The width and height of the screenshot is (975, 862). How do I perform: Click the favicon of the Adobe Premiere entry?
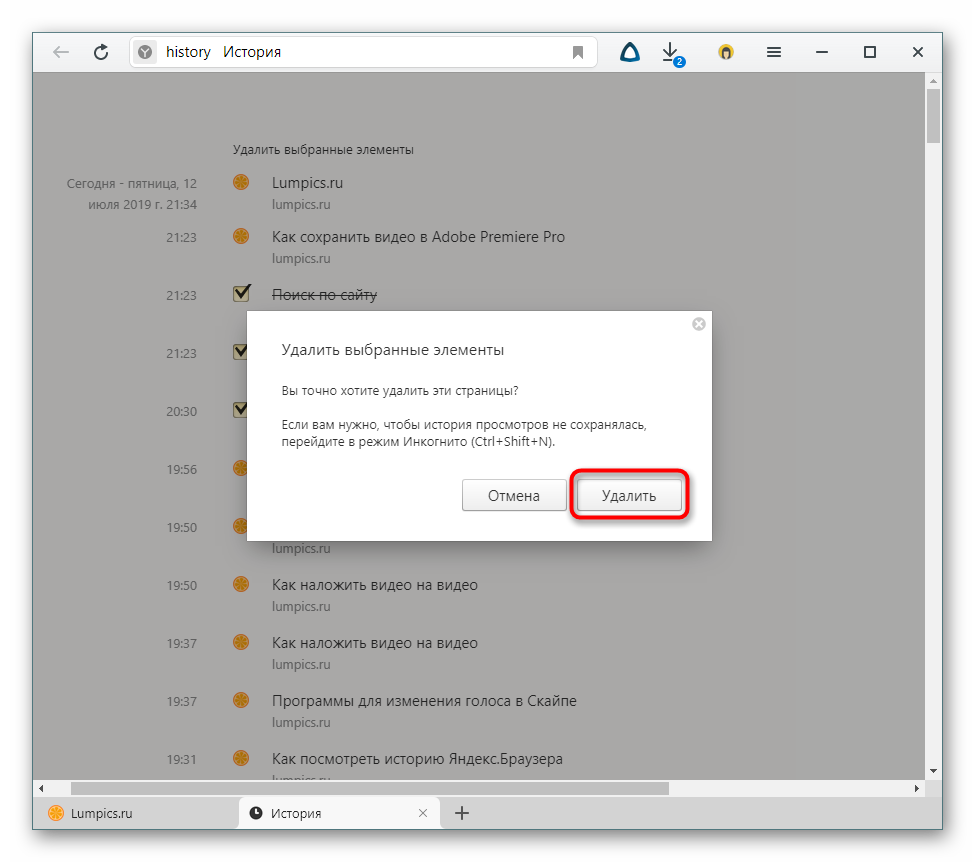pyautogui.click(x=241, y=236)
